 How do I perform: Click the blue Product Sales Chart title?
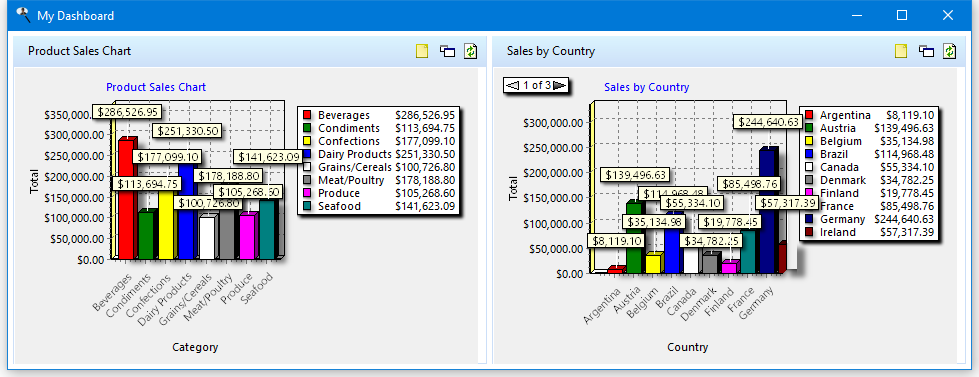pyautogui.click(x=156, y=87)
